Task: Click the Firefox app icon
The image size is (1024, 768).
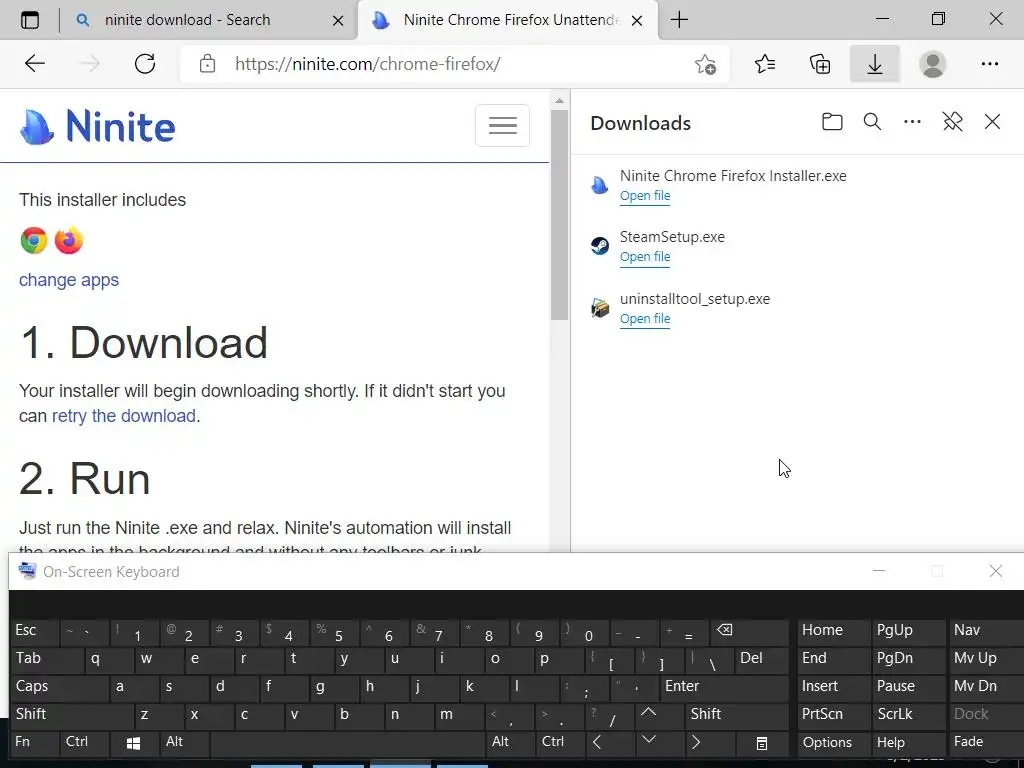Action: click(69, 240)
